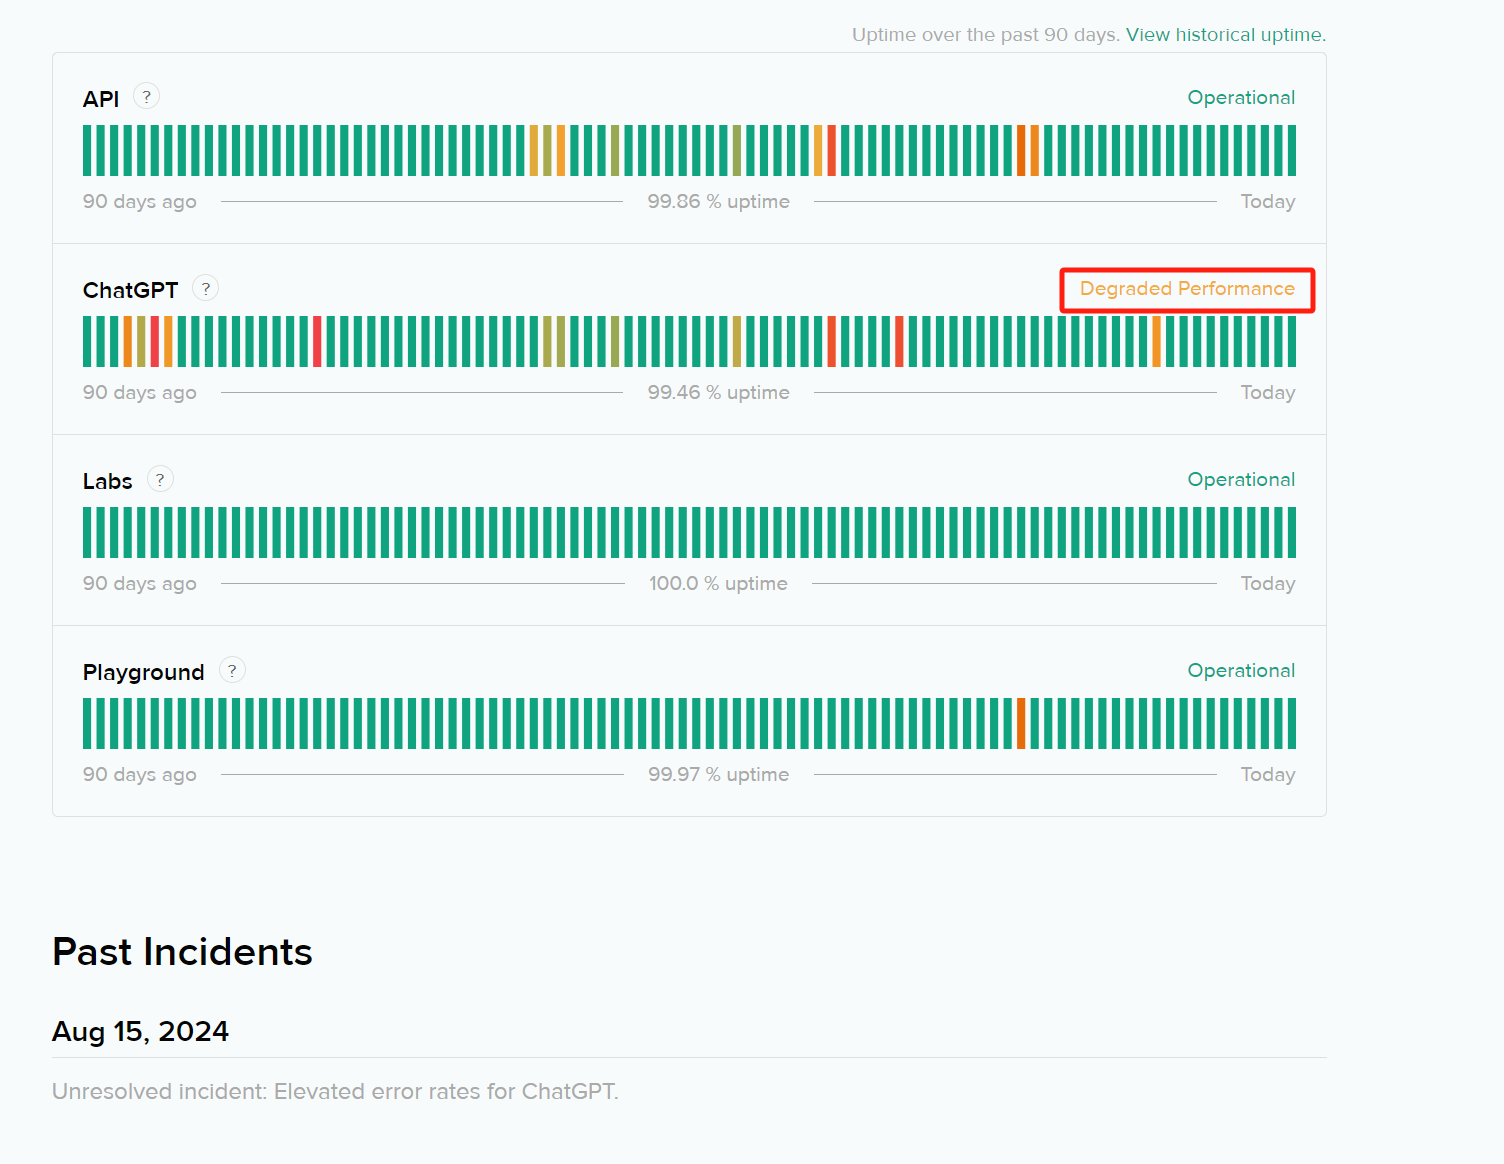Click today's rightmost bar in API uptime
The width and height of the screenshot is (1504, 1164).
click(1292, 150)
